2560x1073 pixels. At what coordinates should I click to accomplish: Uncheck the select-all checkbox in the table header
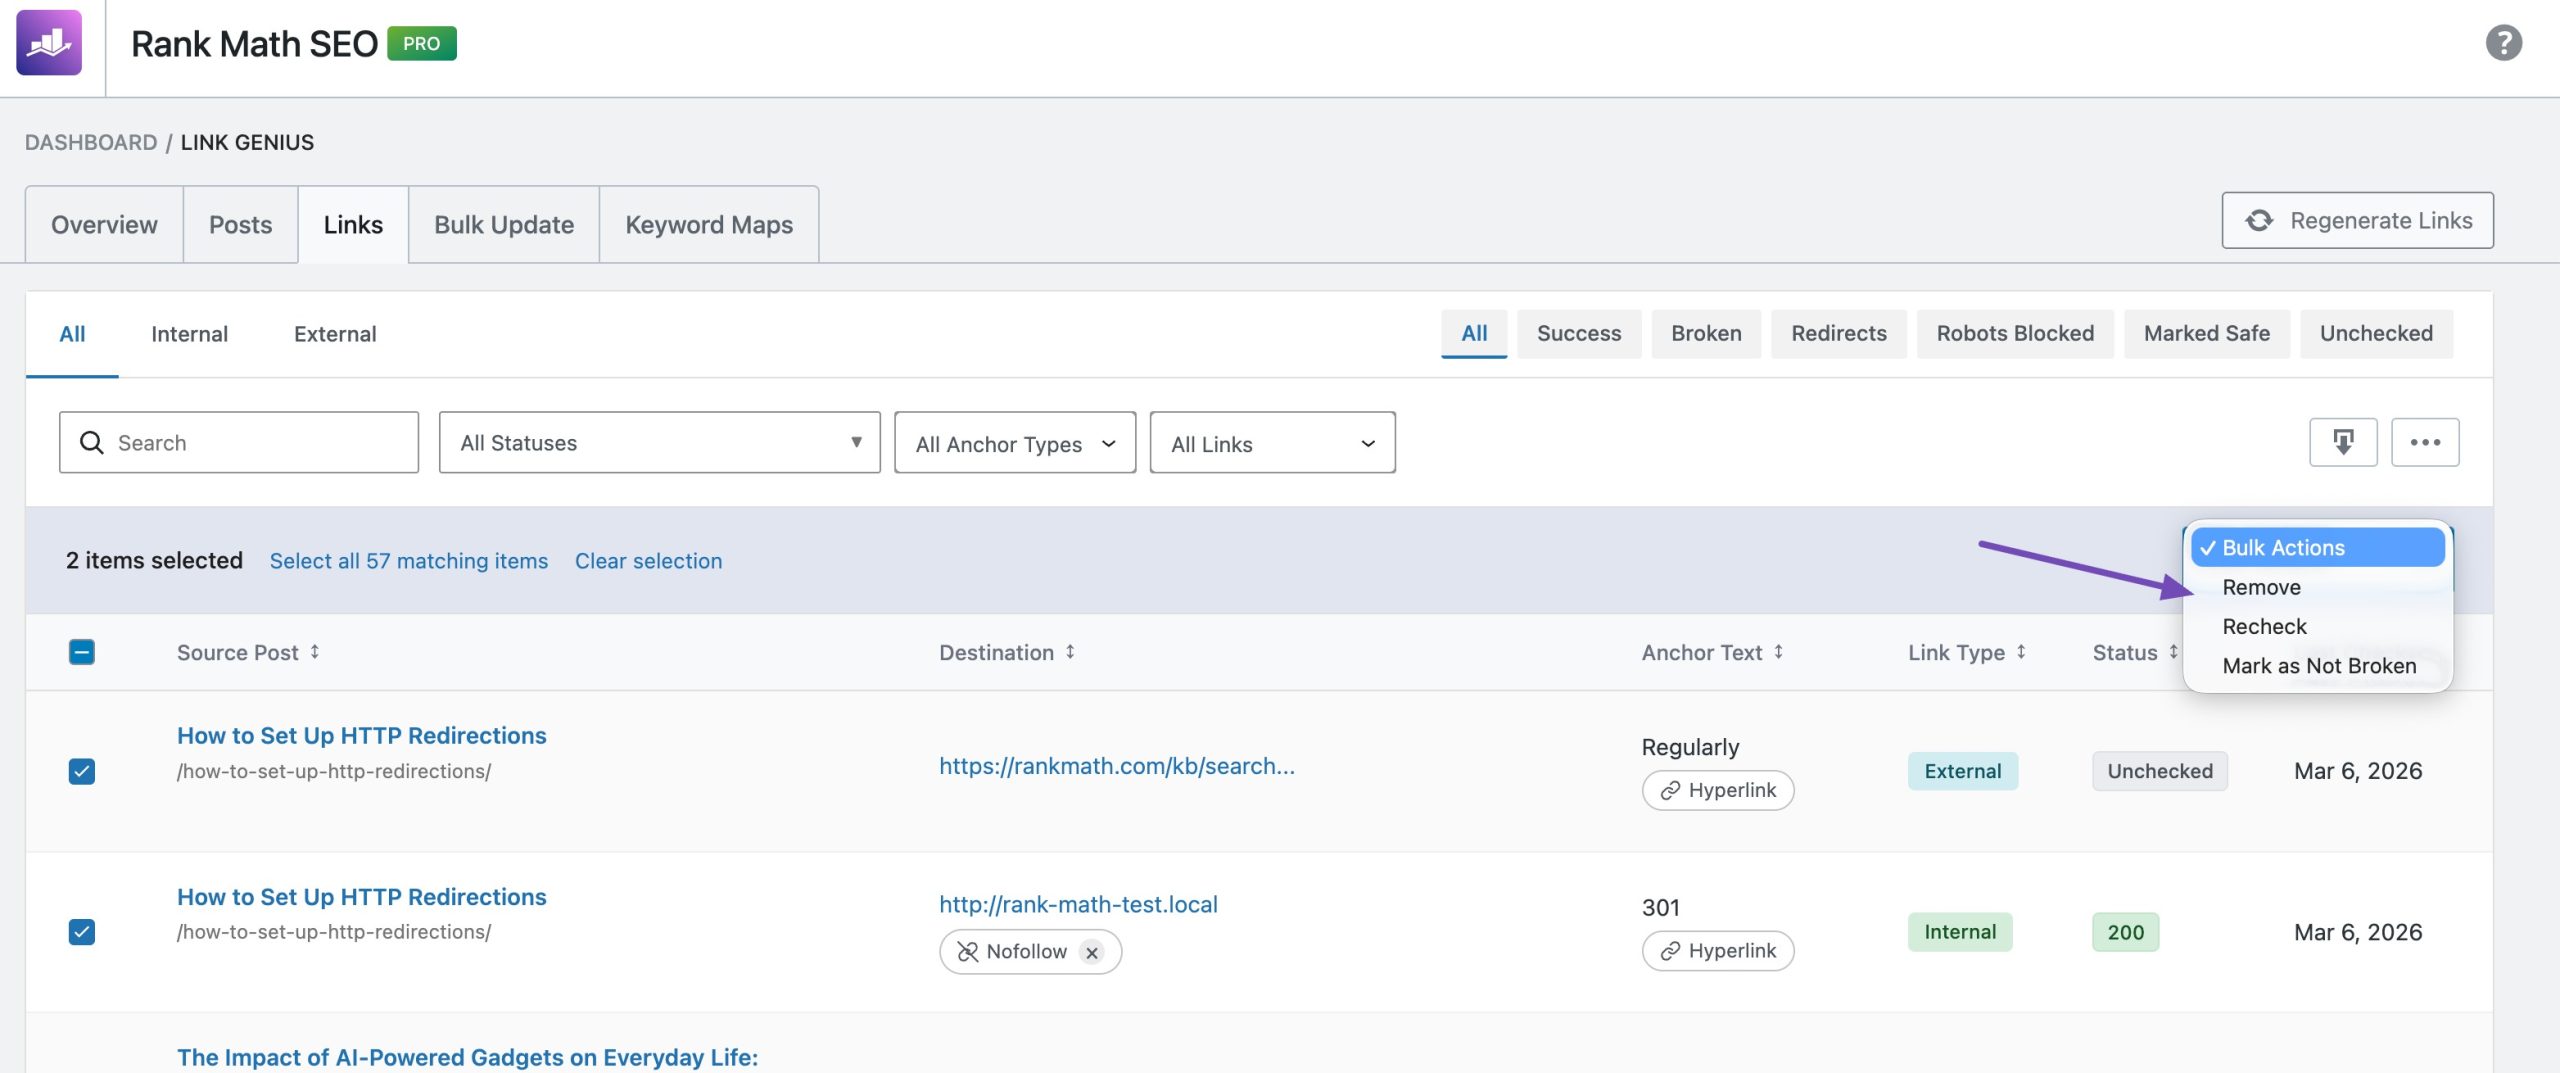click(x=82, y=652)
